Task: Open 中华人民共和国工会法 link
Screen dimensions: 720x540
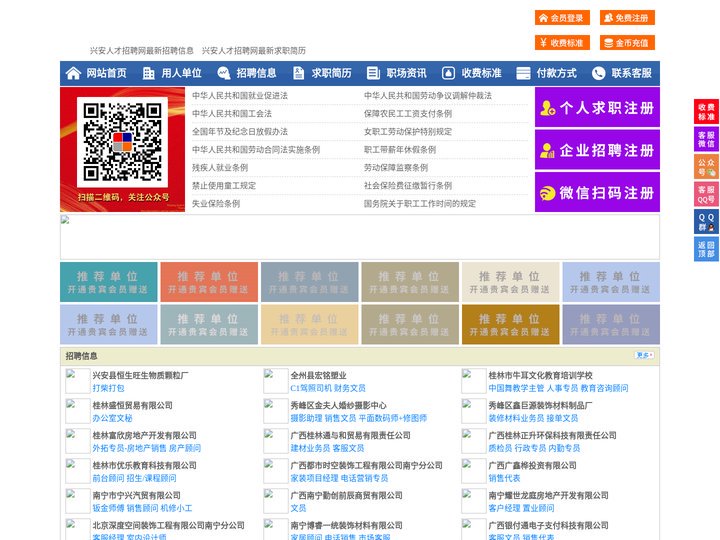Action: pyautogui.click(x=232, y=113)
